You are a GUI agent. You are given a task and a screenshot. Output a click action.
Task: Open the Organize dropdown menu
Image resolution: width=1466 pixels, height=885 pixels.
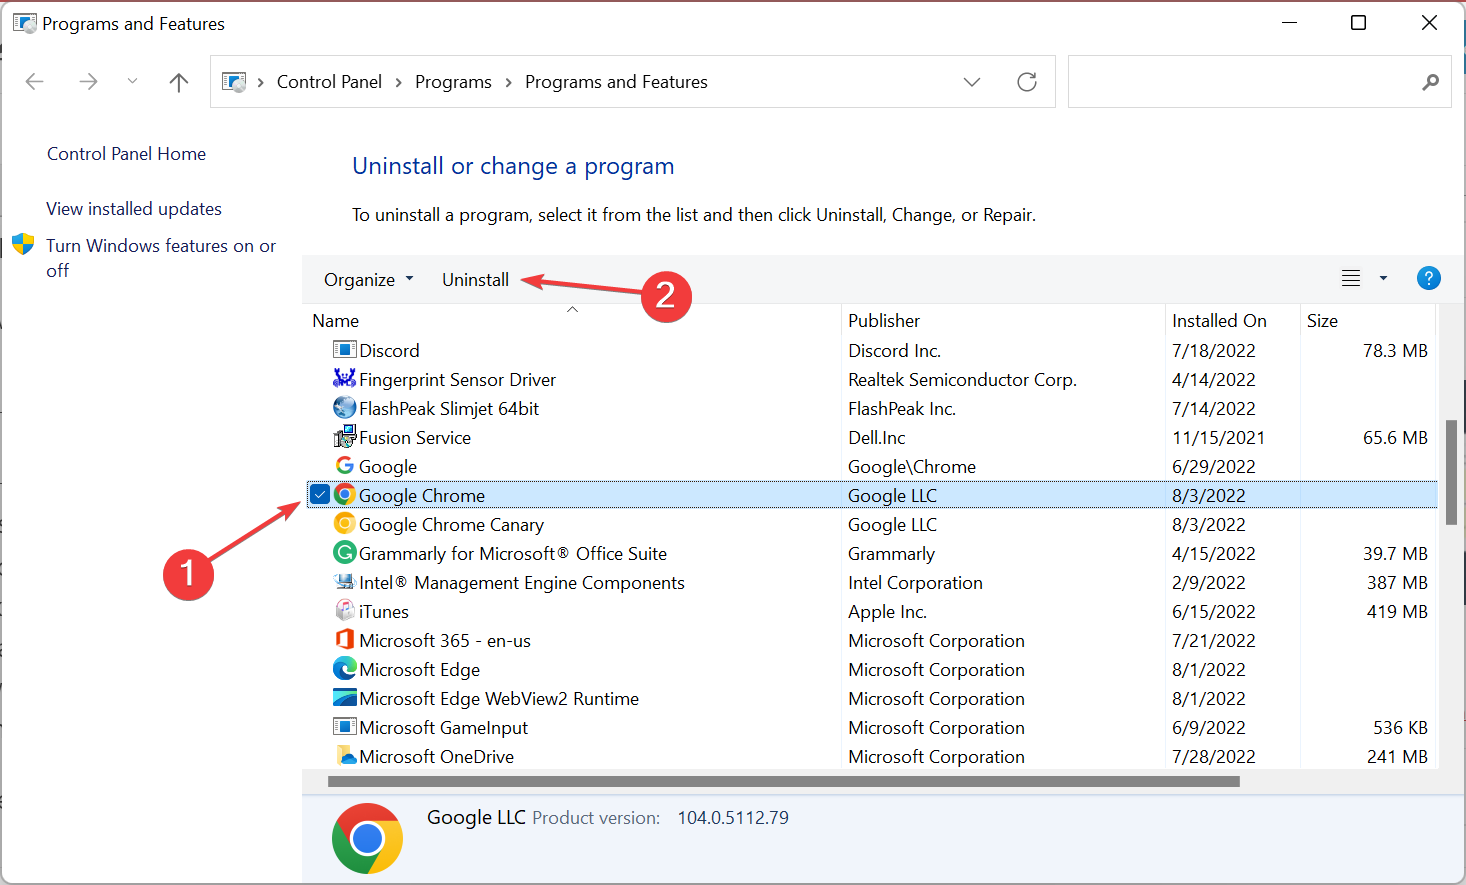pyautogui.click(x=368, y=280)
